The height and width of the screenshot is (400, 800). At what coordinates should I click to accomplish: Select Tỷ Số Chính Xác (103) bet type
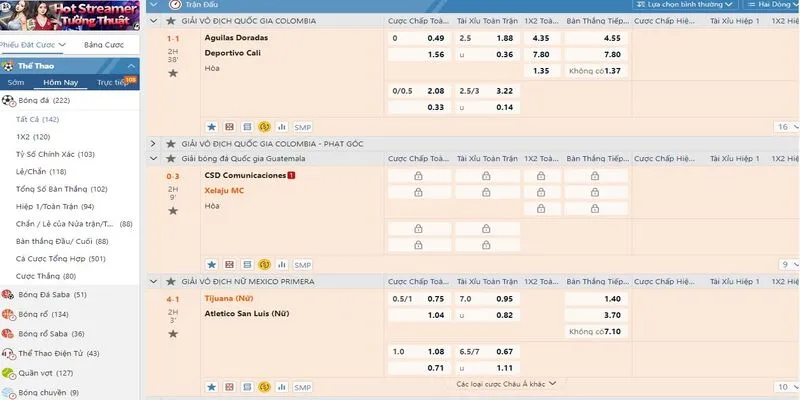coord(55,154)
